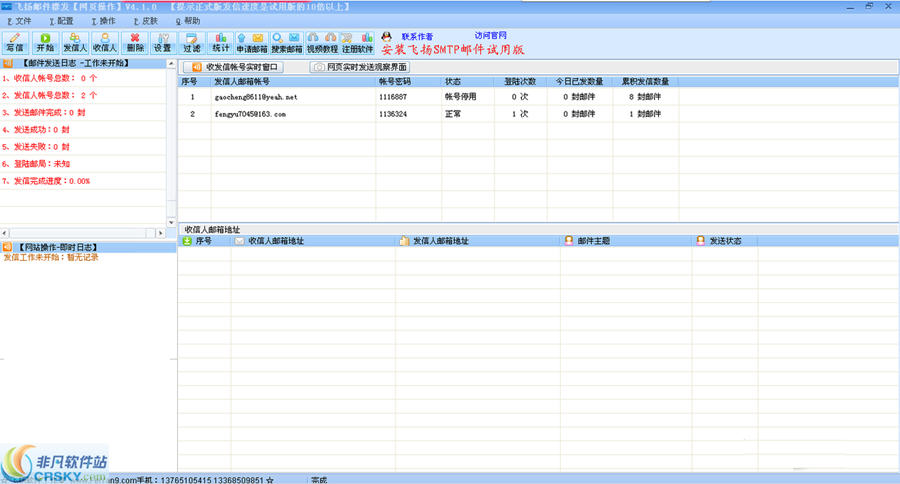Viewport: 900px width, 484px height.
Task: Click the 访问官网 link
Action: (491, 36)
